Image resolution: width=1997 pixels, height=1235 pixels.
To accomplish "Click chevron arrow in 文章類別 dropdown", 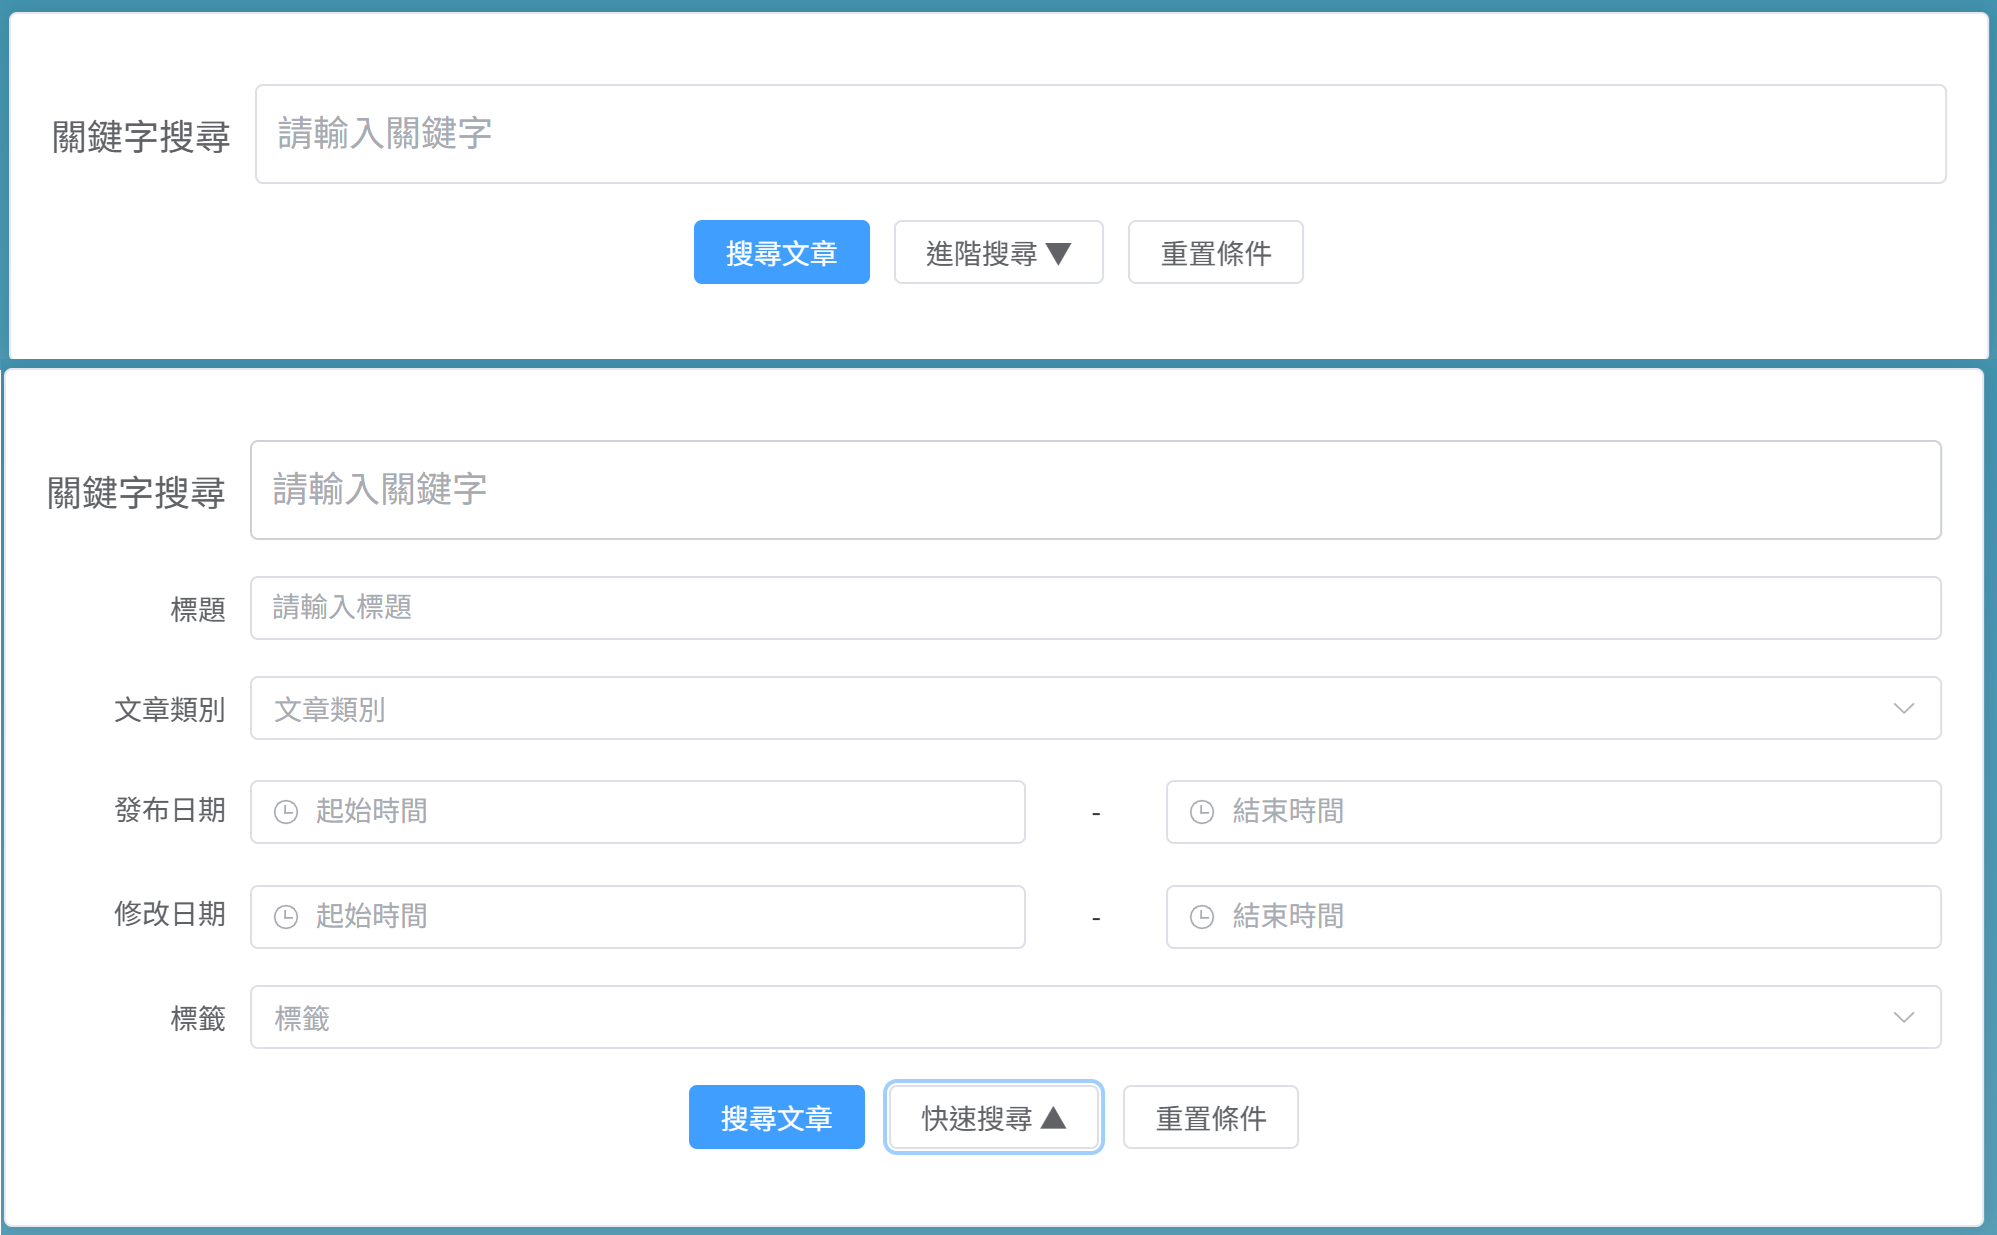I will 1903,709.
